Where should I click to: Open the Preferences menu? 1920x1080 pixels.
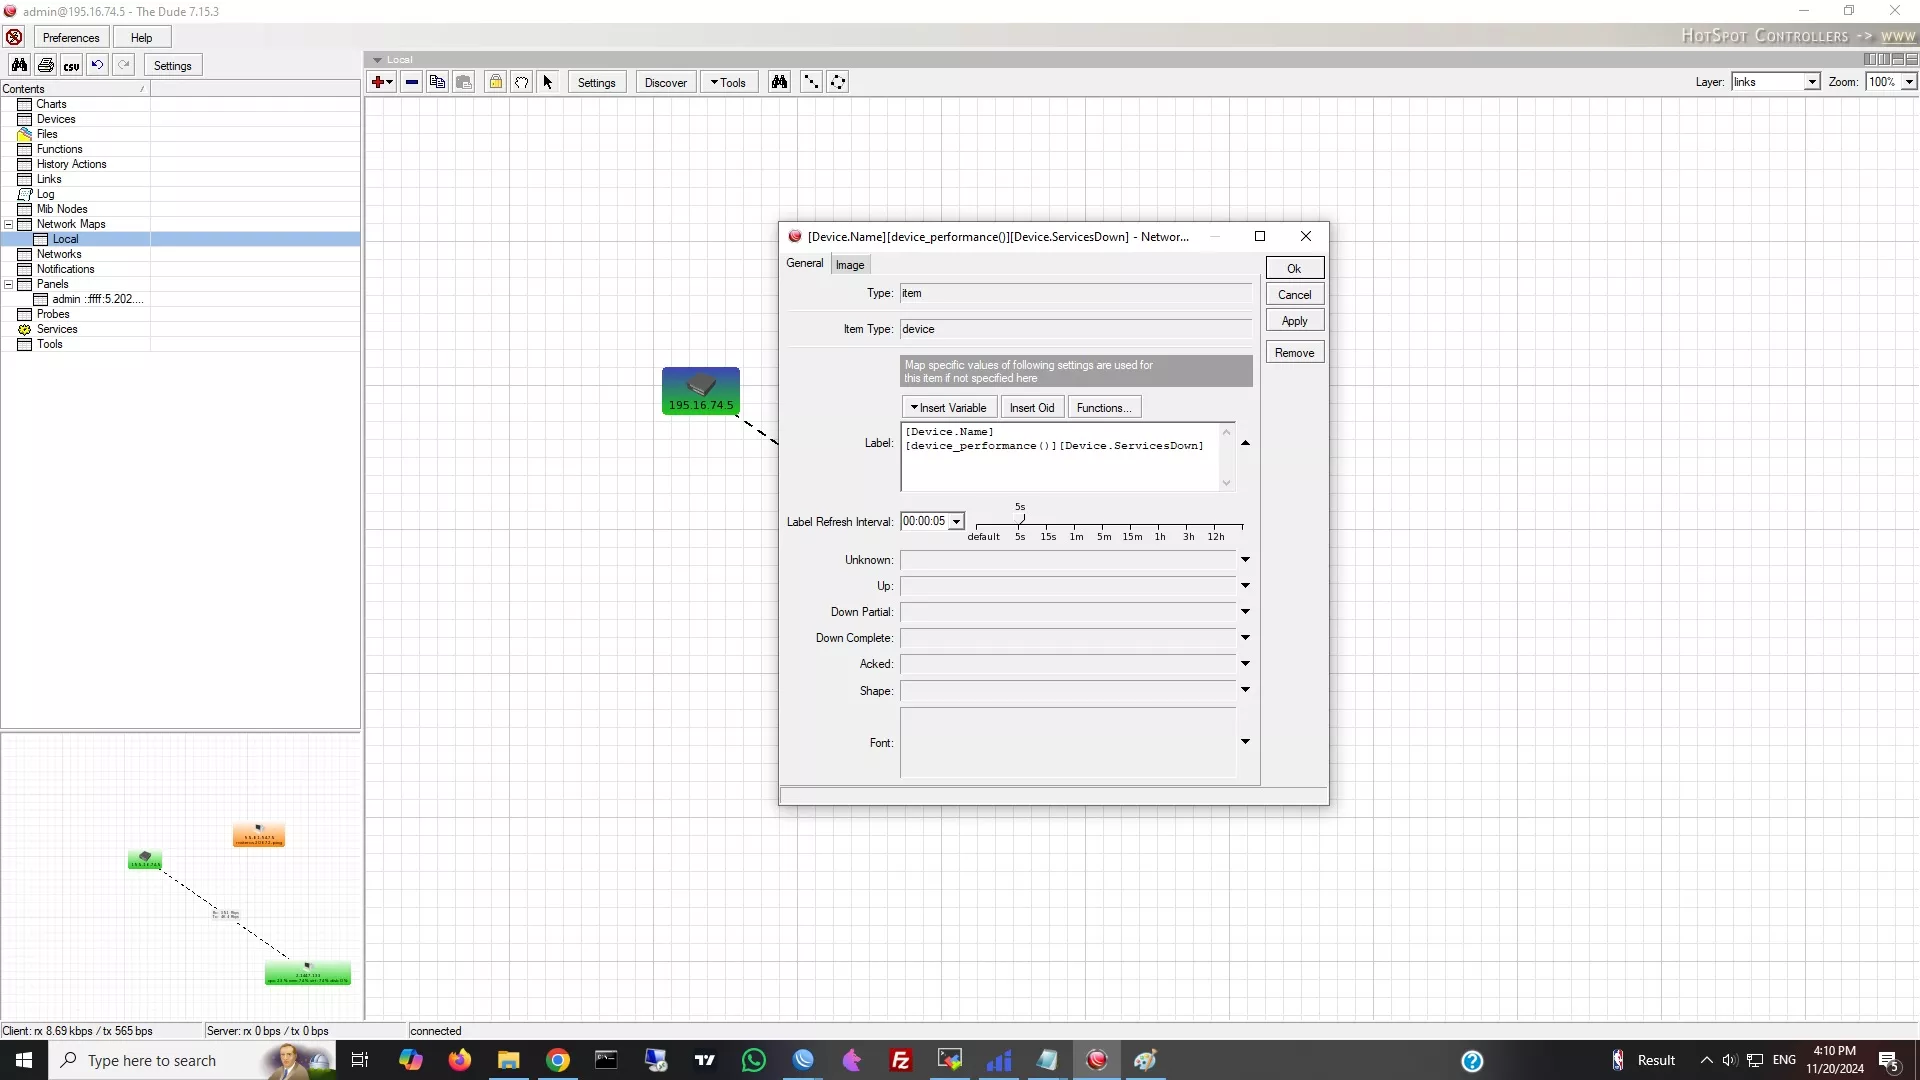coord(71,37)
